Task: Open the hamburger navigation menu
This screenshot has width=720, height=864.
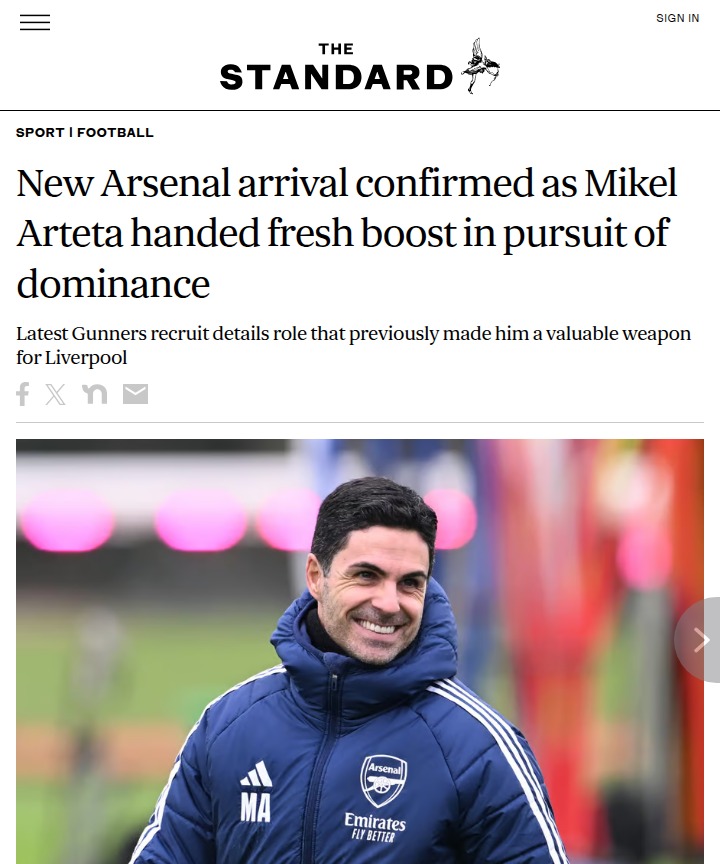Action: [35, 23]
